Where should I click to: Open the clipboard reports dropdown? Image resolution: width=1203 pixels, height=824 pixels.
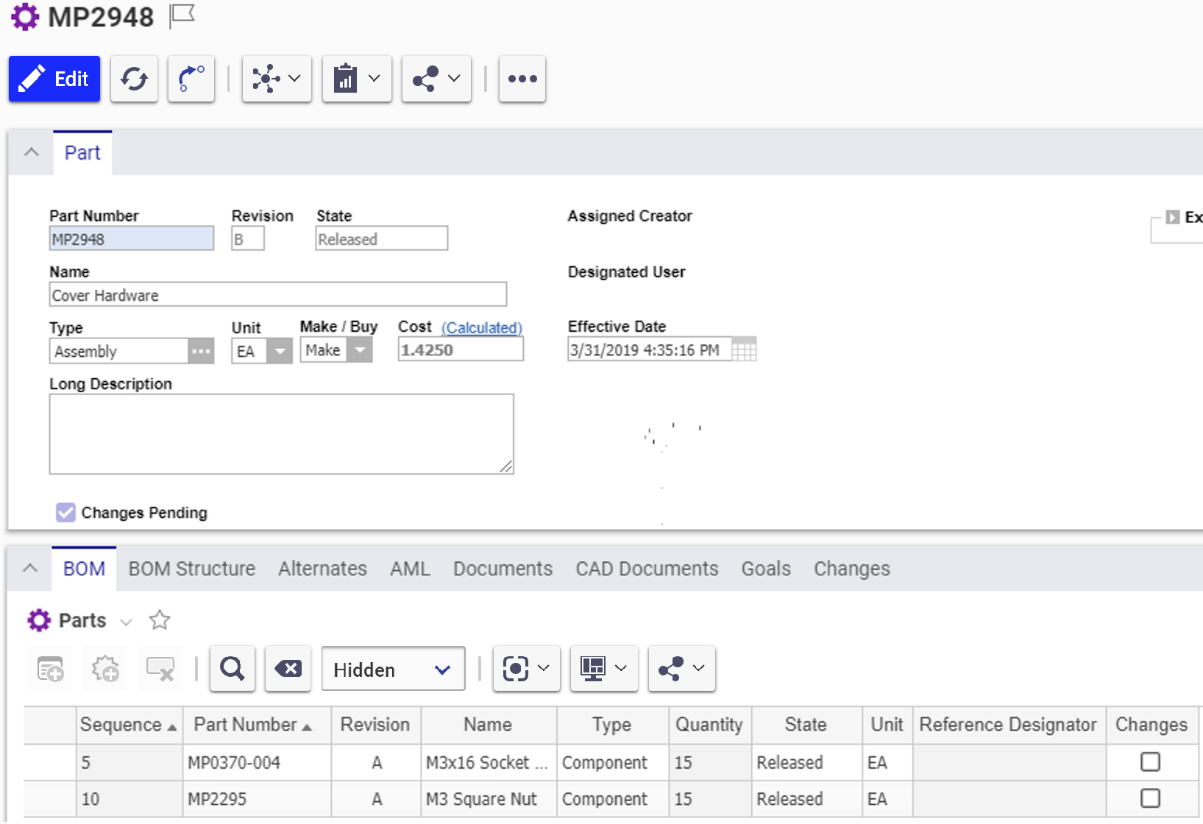pos(357,79)
